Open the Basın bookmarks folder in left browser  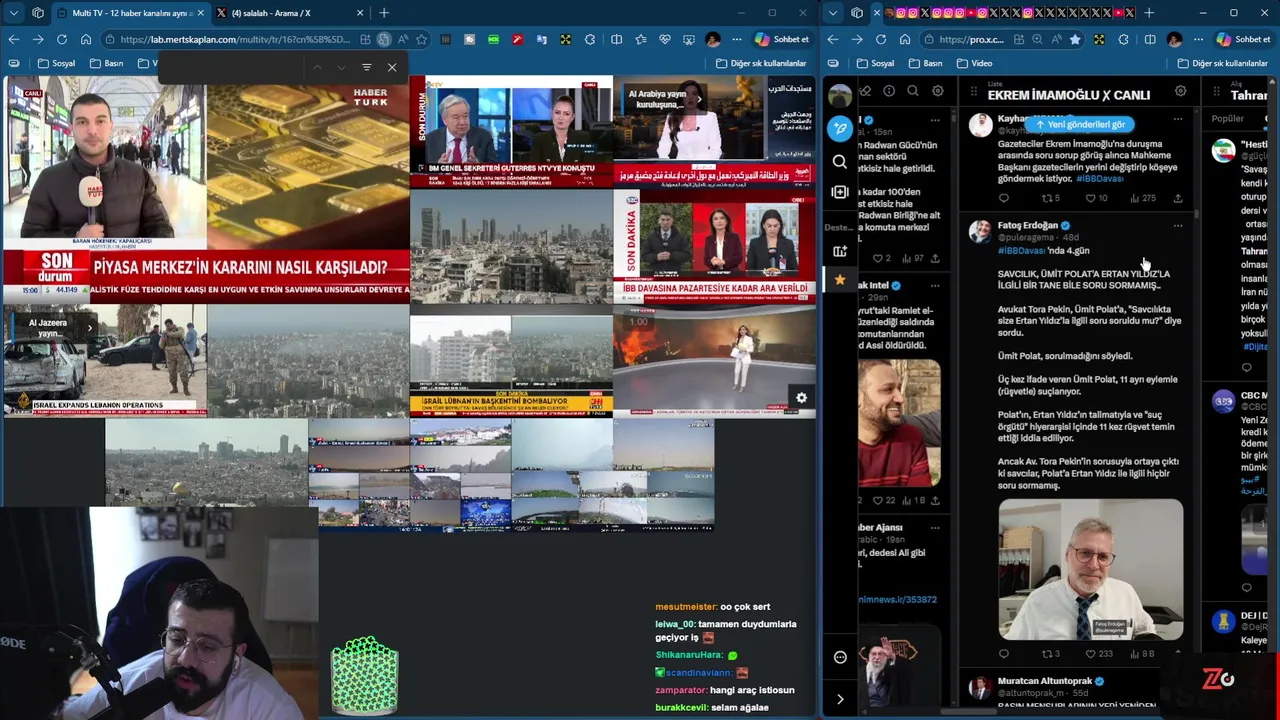click(106, 63)
